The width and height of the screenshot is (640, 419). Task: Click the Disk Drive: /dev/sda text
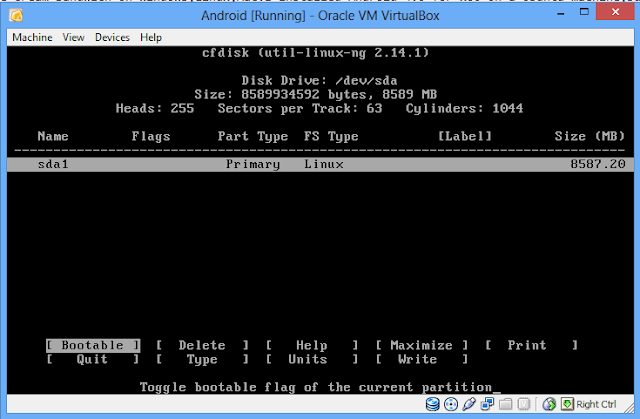320,81
